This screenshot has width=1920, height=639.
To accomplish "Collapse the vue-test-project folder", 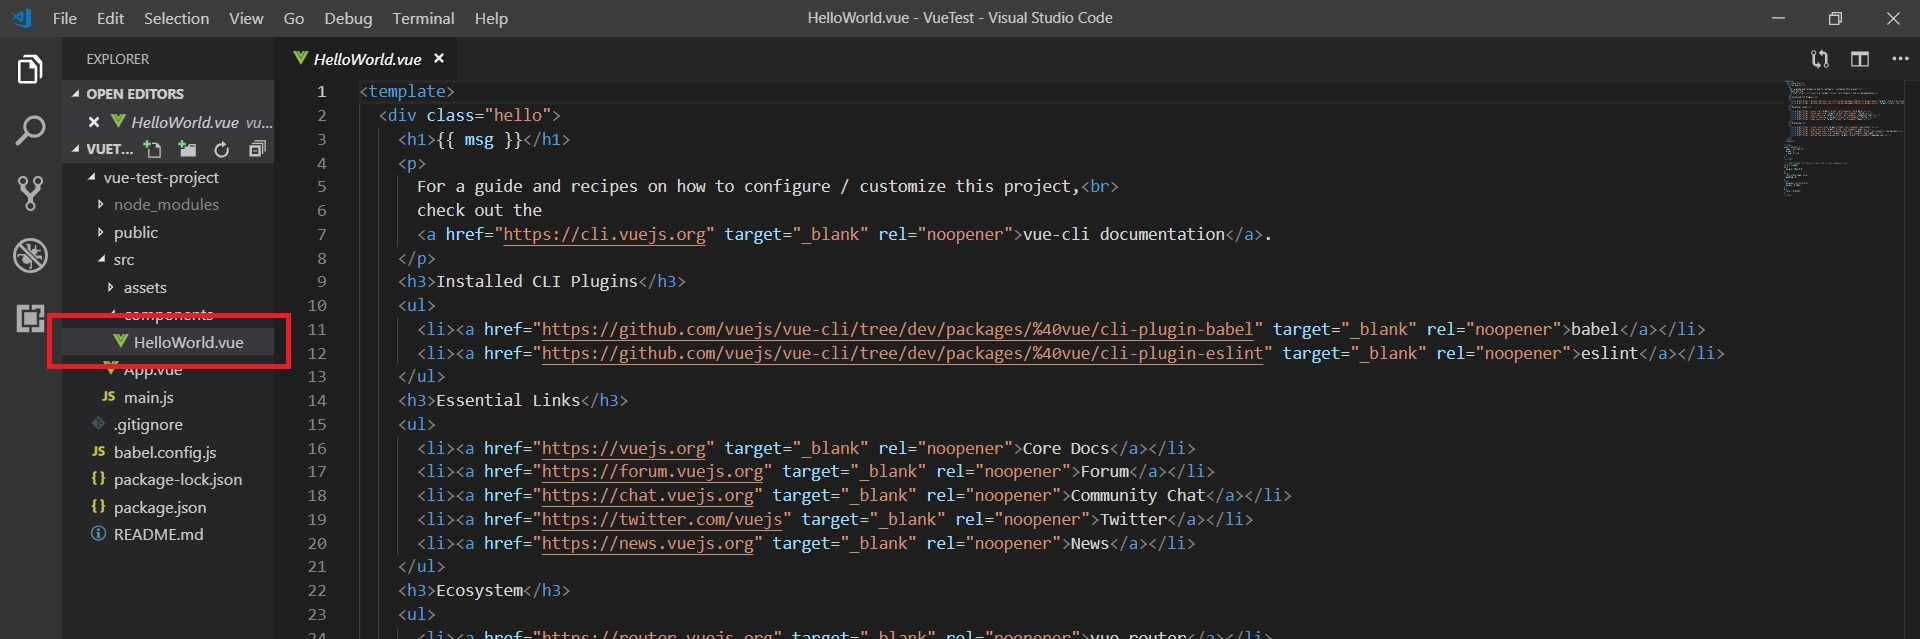I will click(x=92, y=177).
